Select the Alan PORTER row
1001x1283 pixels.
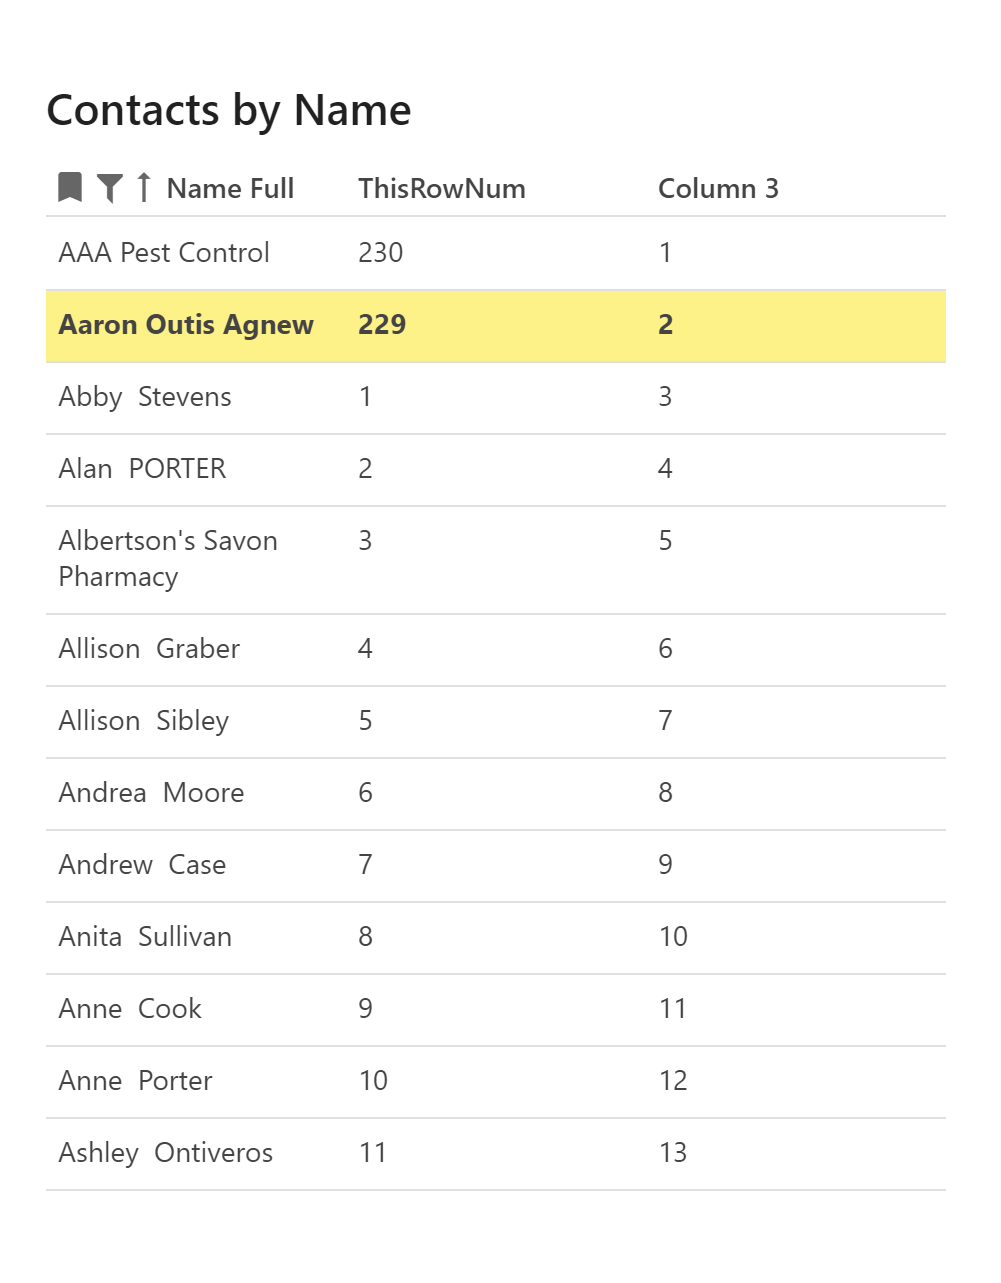tap(142, 469)
